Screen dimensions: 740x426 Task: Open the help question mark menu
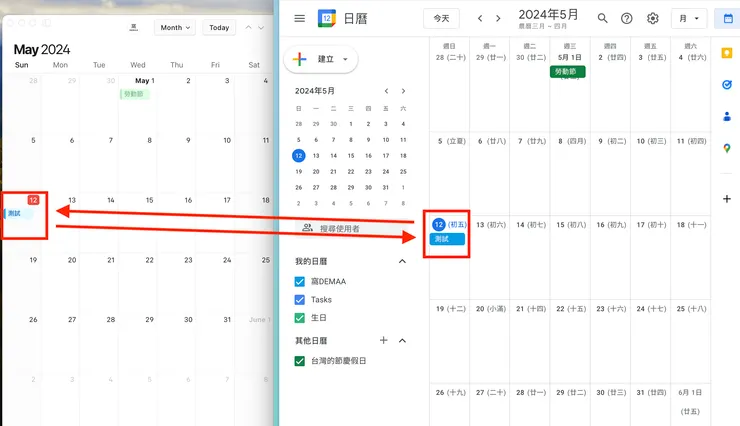point(626,18)
